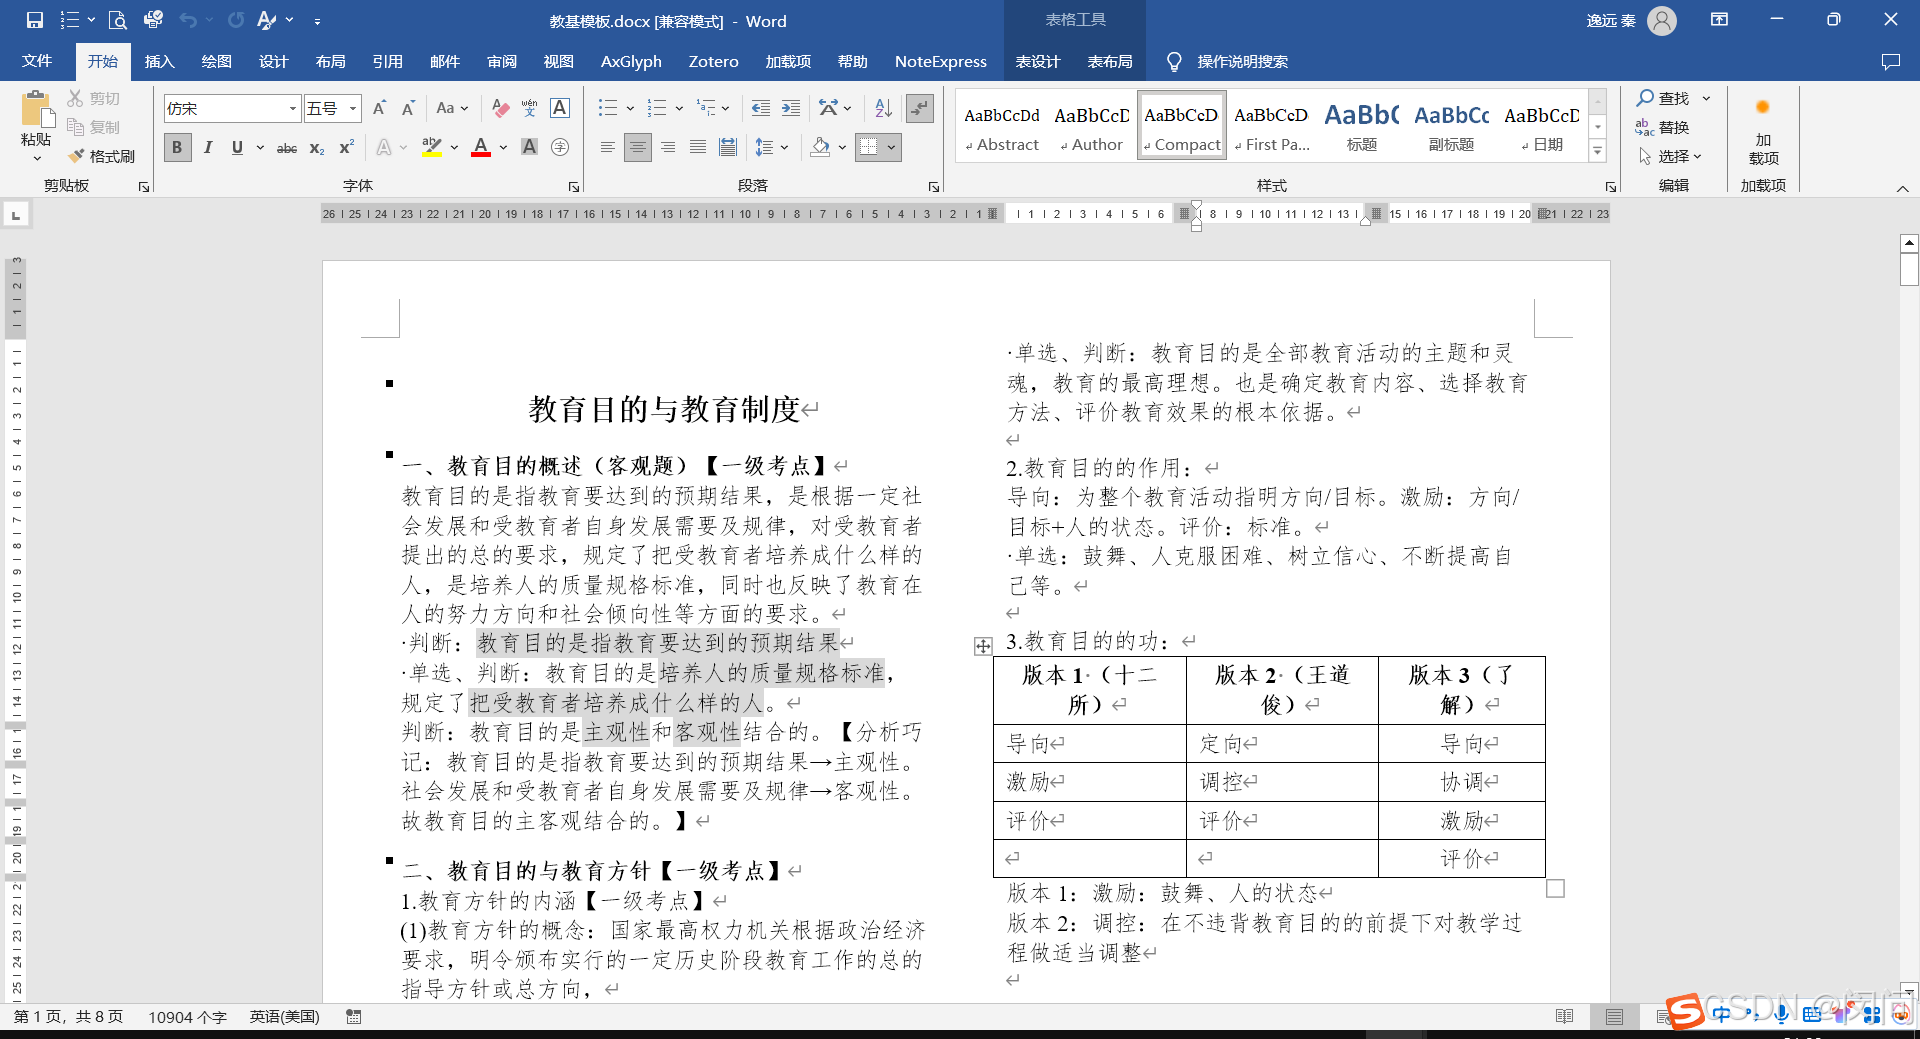Insert enclosed character (字 in circle)
The image size is (1920, 1039).
[560, 148]
